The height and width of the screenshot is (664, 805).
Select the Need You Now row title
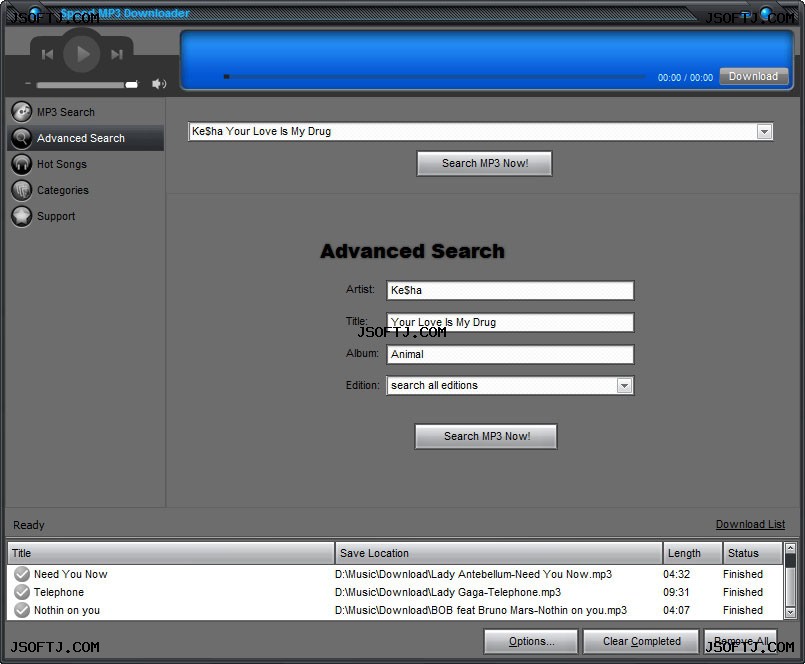[x=71, y=574]
